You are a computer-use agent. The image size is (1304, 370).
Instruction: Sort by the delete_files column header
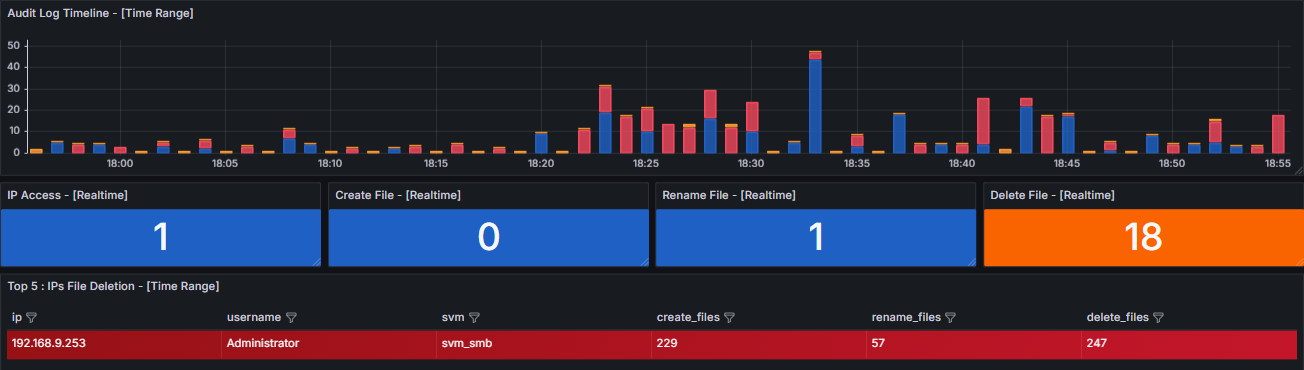pyautogui.click(x=1118, y=317)
